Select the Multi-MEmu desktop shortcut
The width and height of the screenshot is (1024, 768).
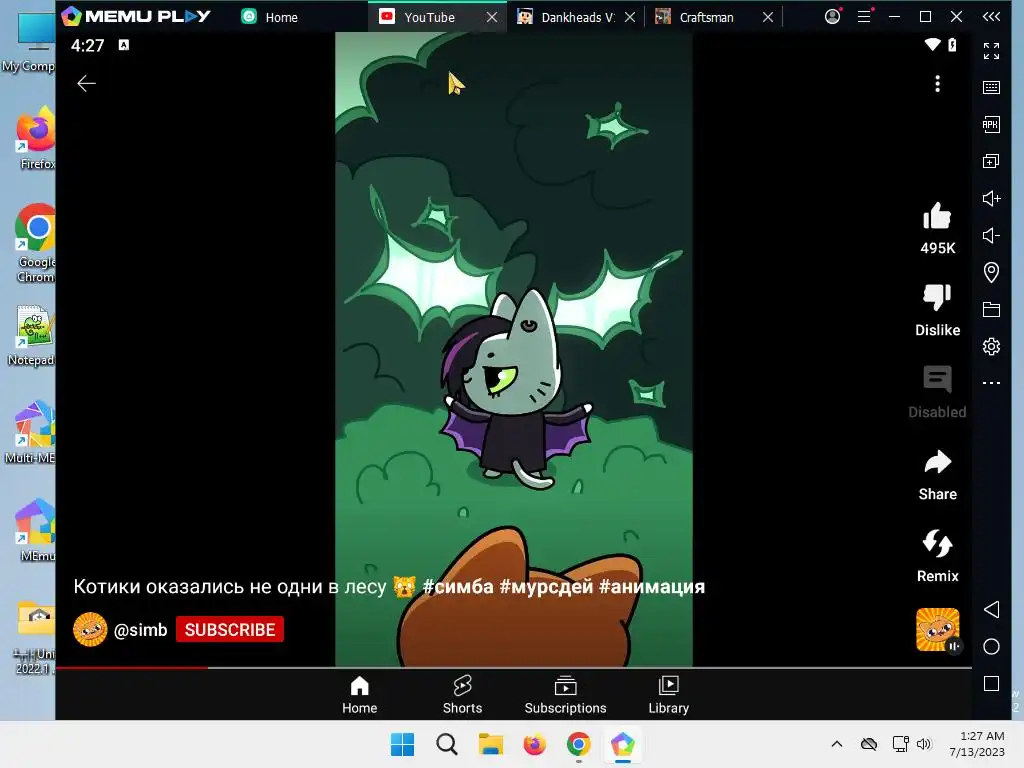30,433
